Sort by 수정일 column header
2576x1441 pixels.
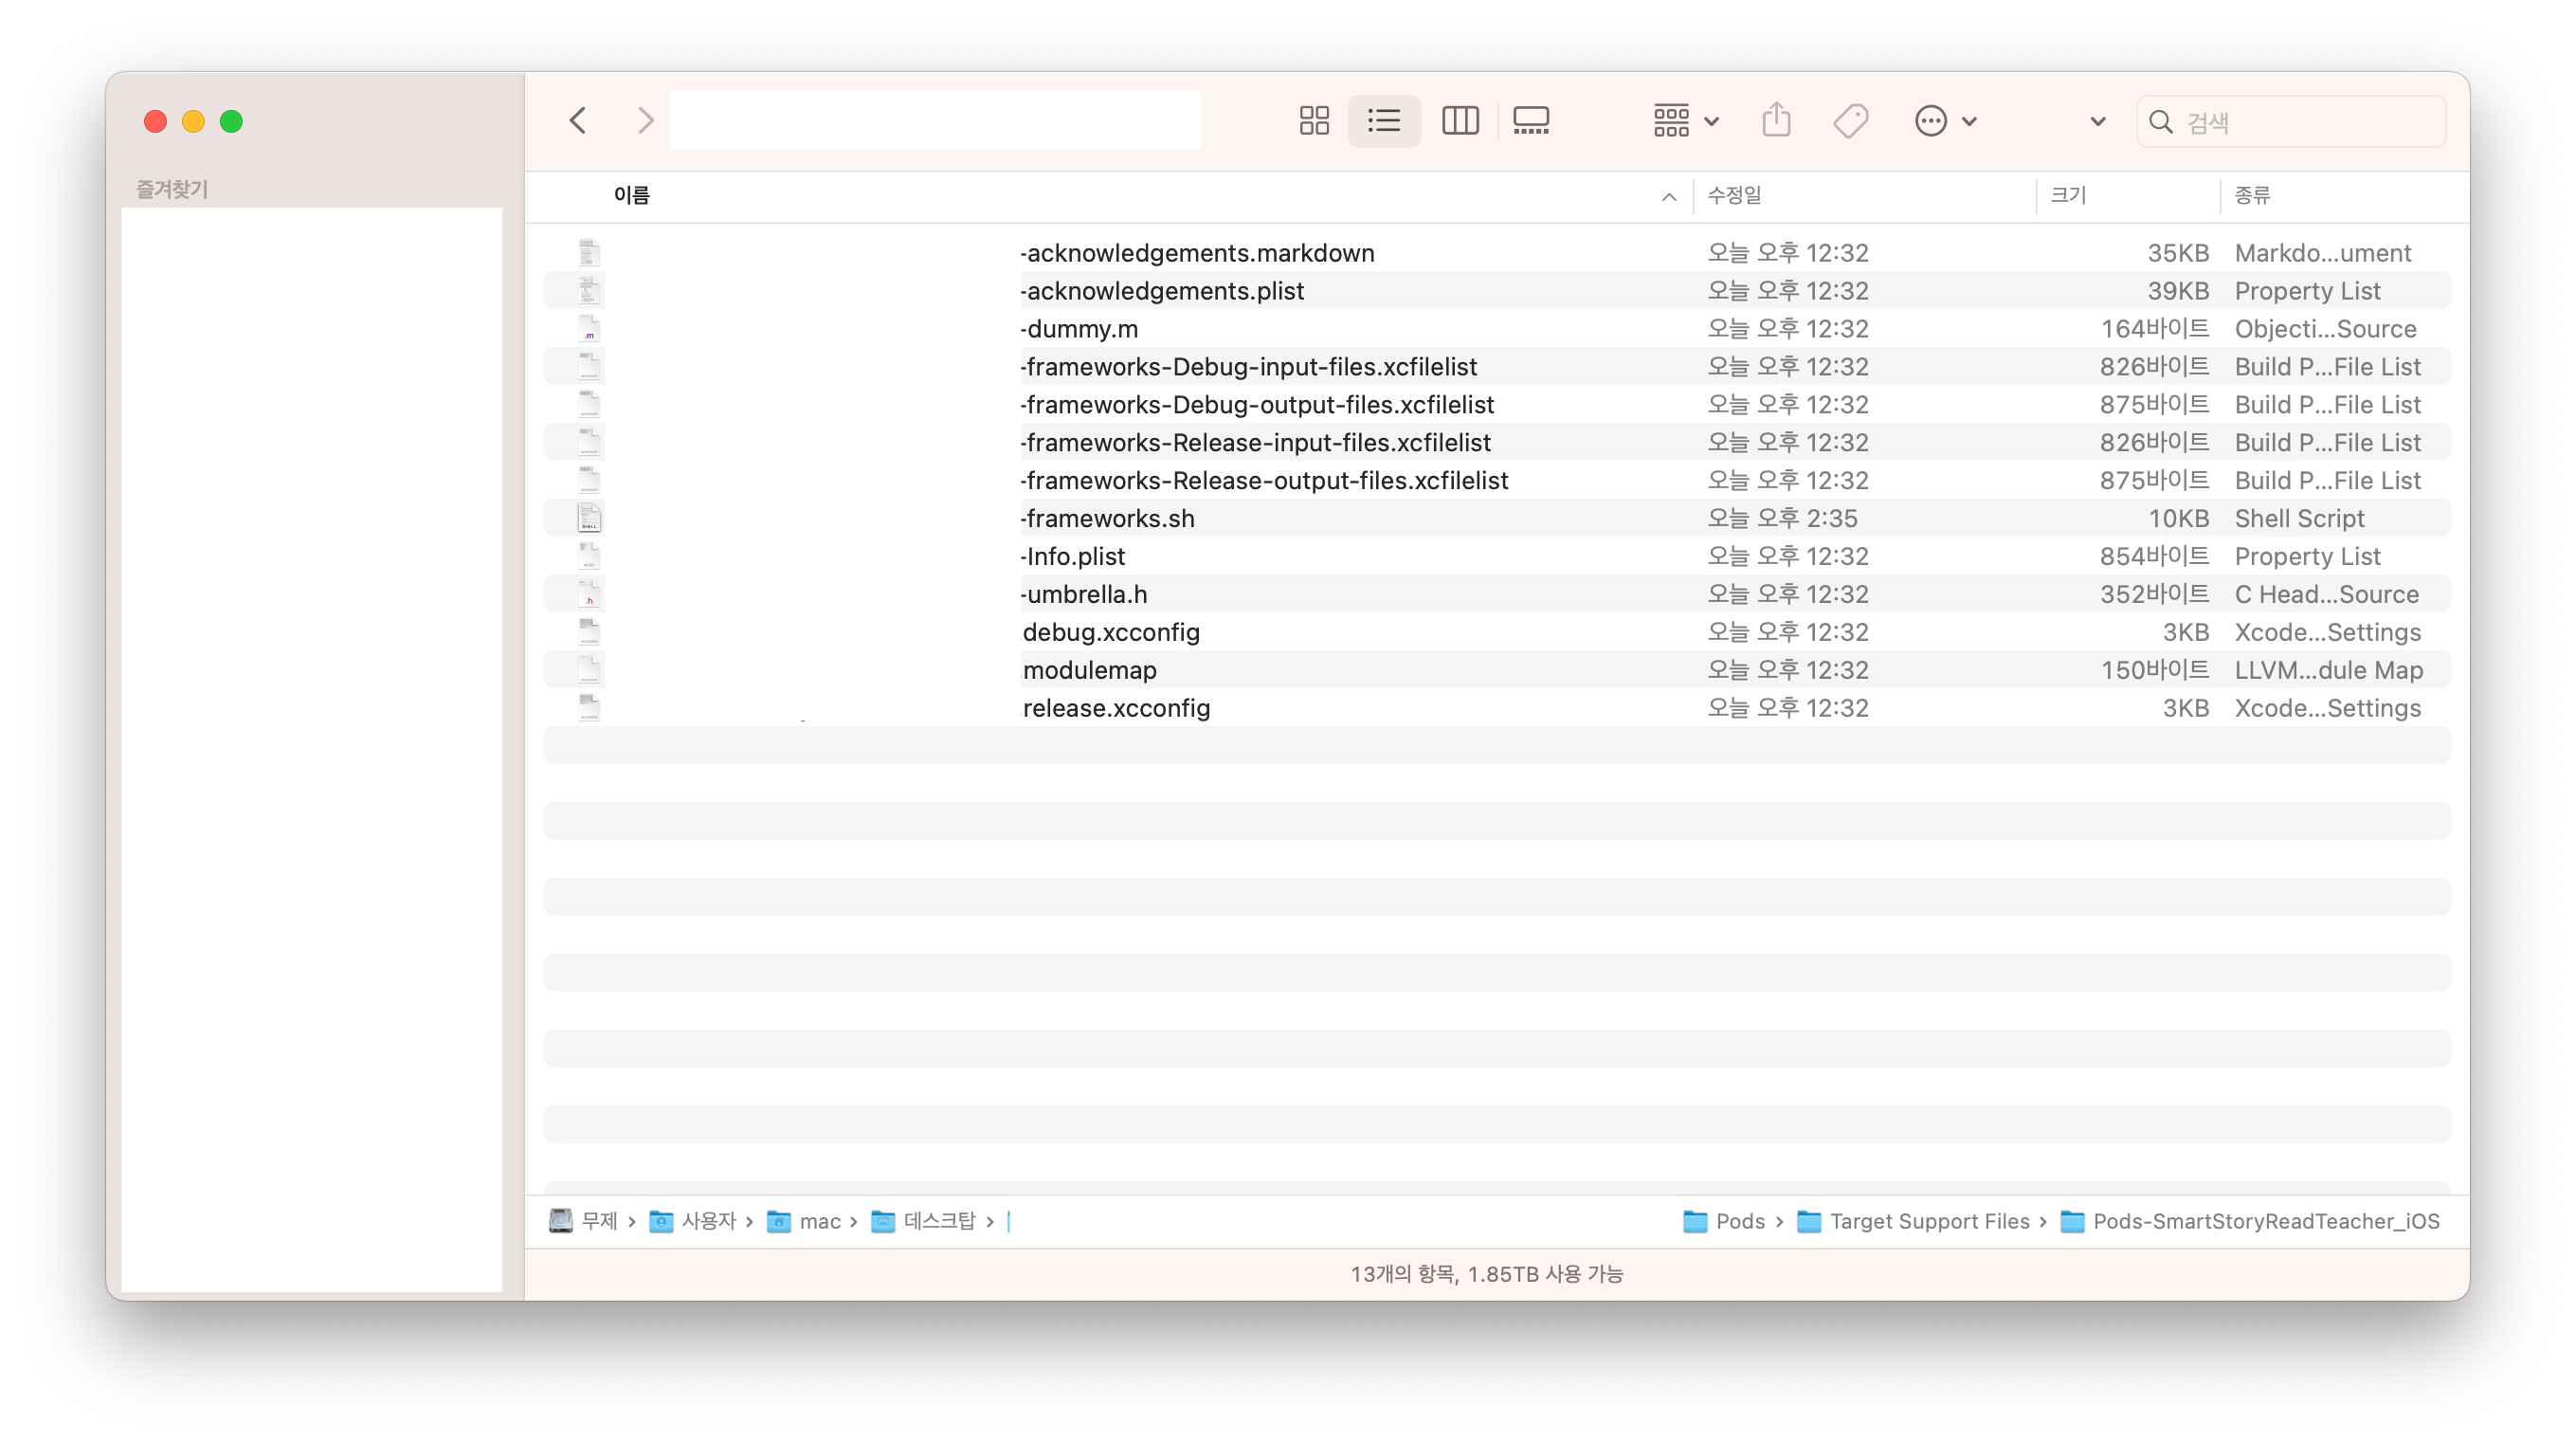(1734, 195)
